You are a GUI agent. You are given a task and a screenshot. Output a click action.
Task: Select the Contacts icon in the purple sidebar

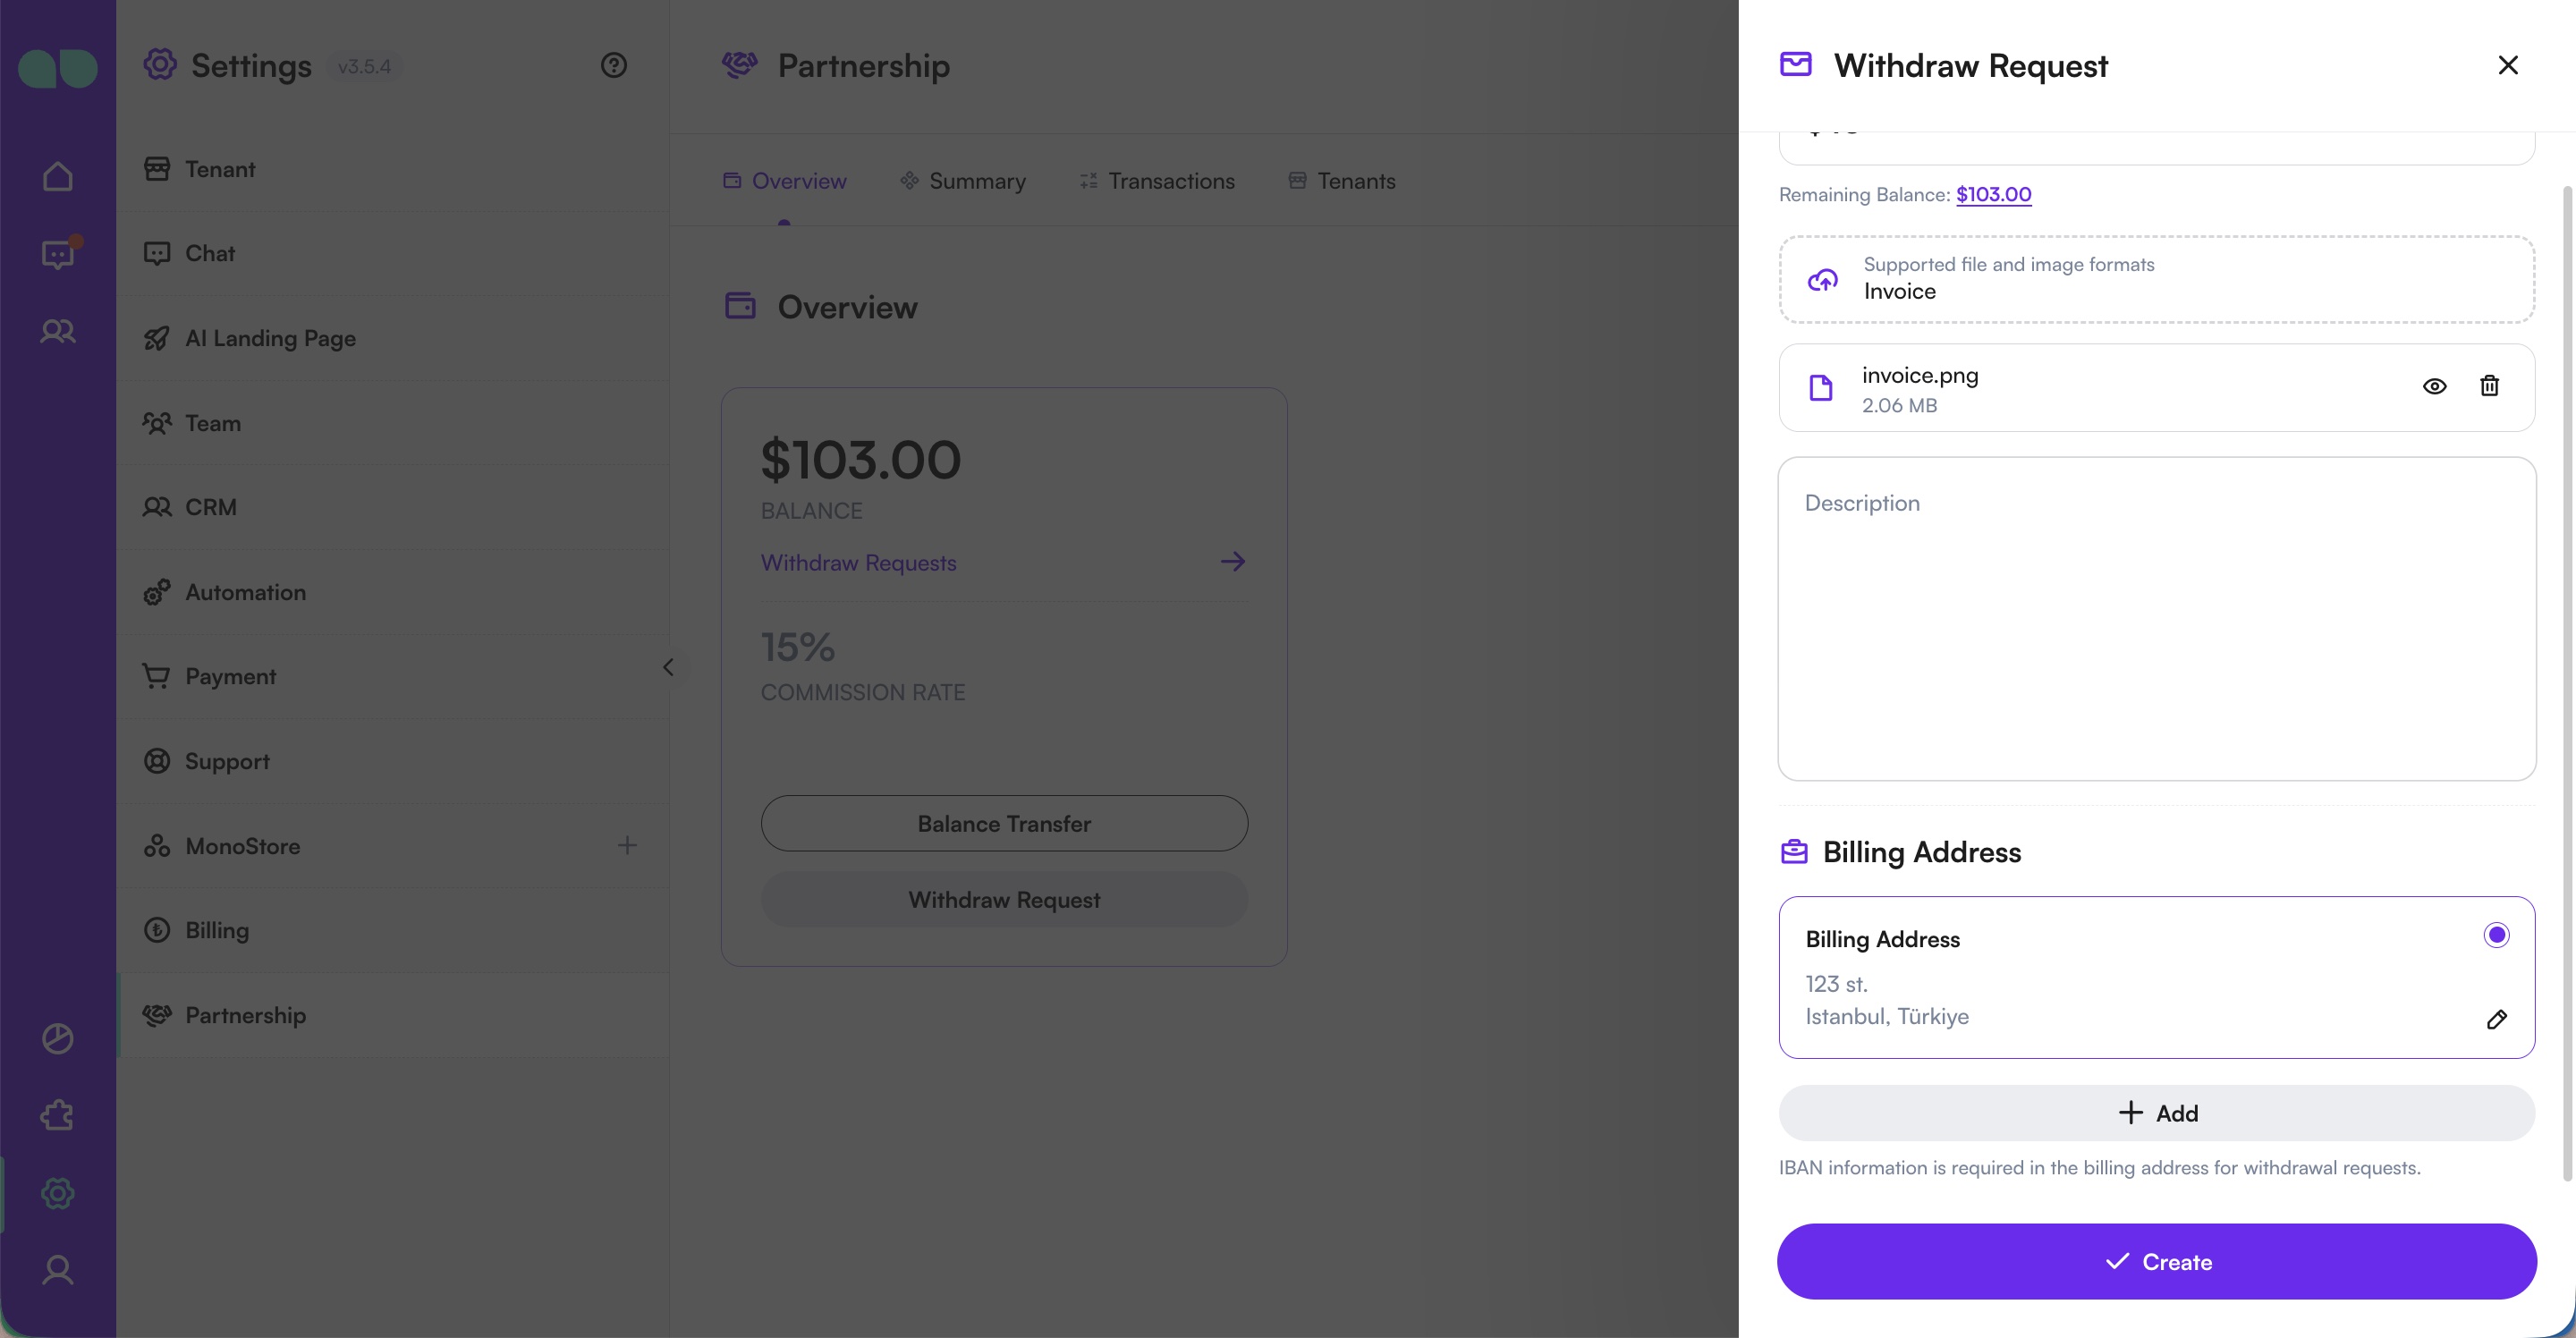[x=57, y=332]
